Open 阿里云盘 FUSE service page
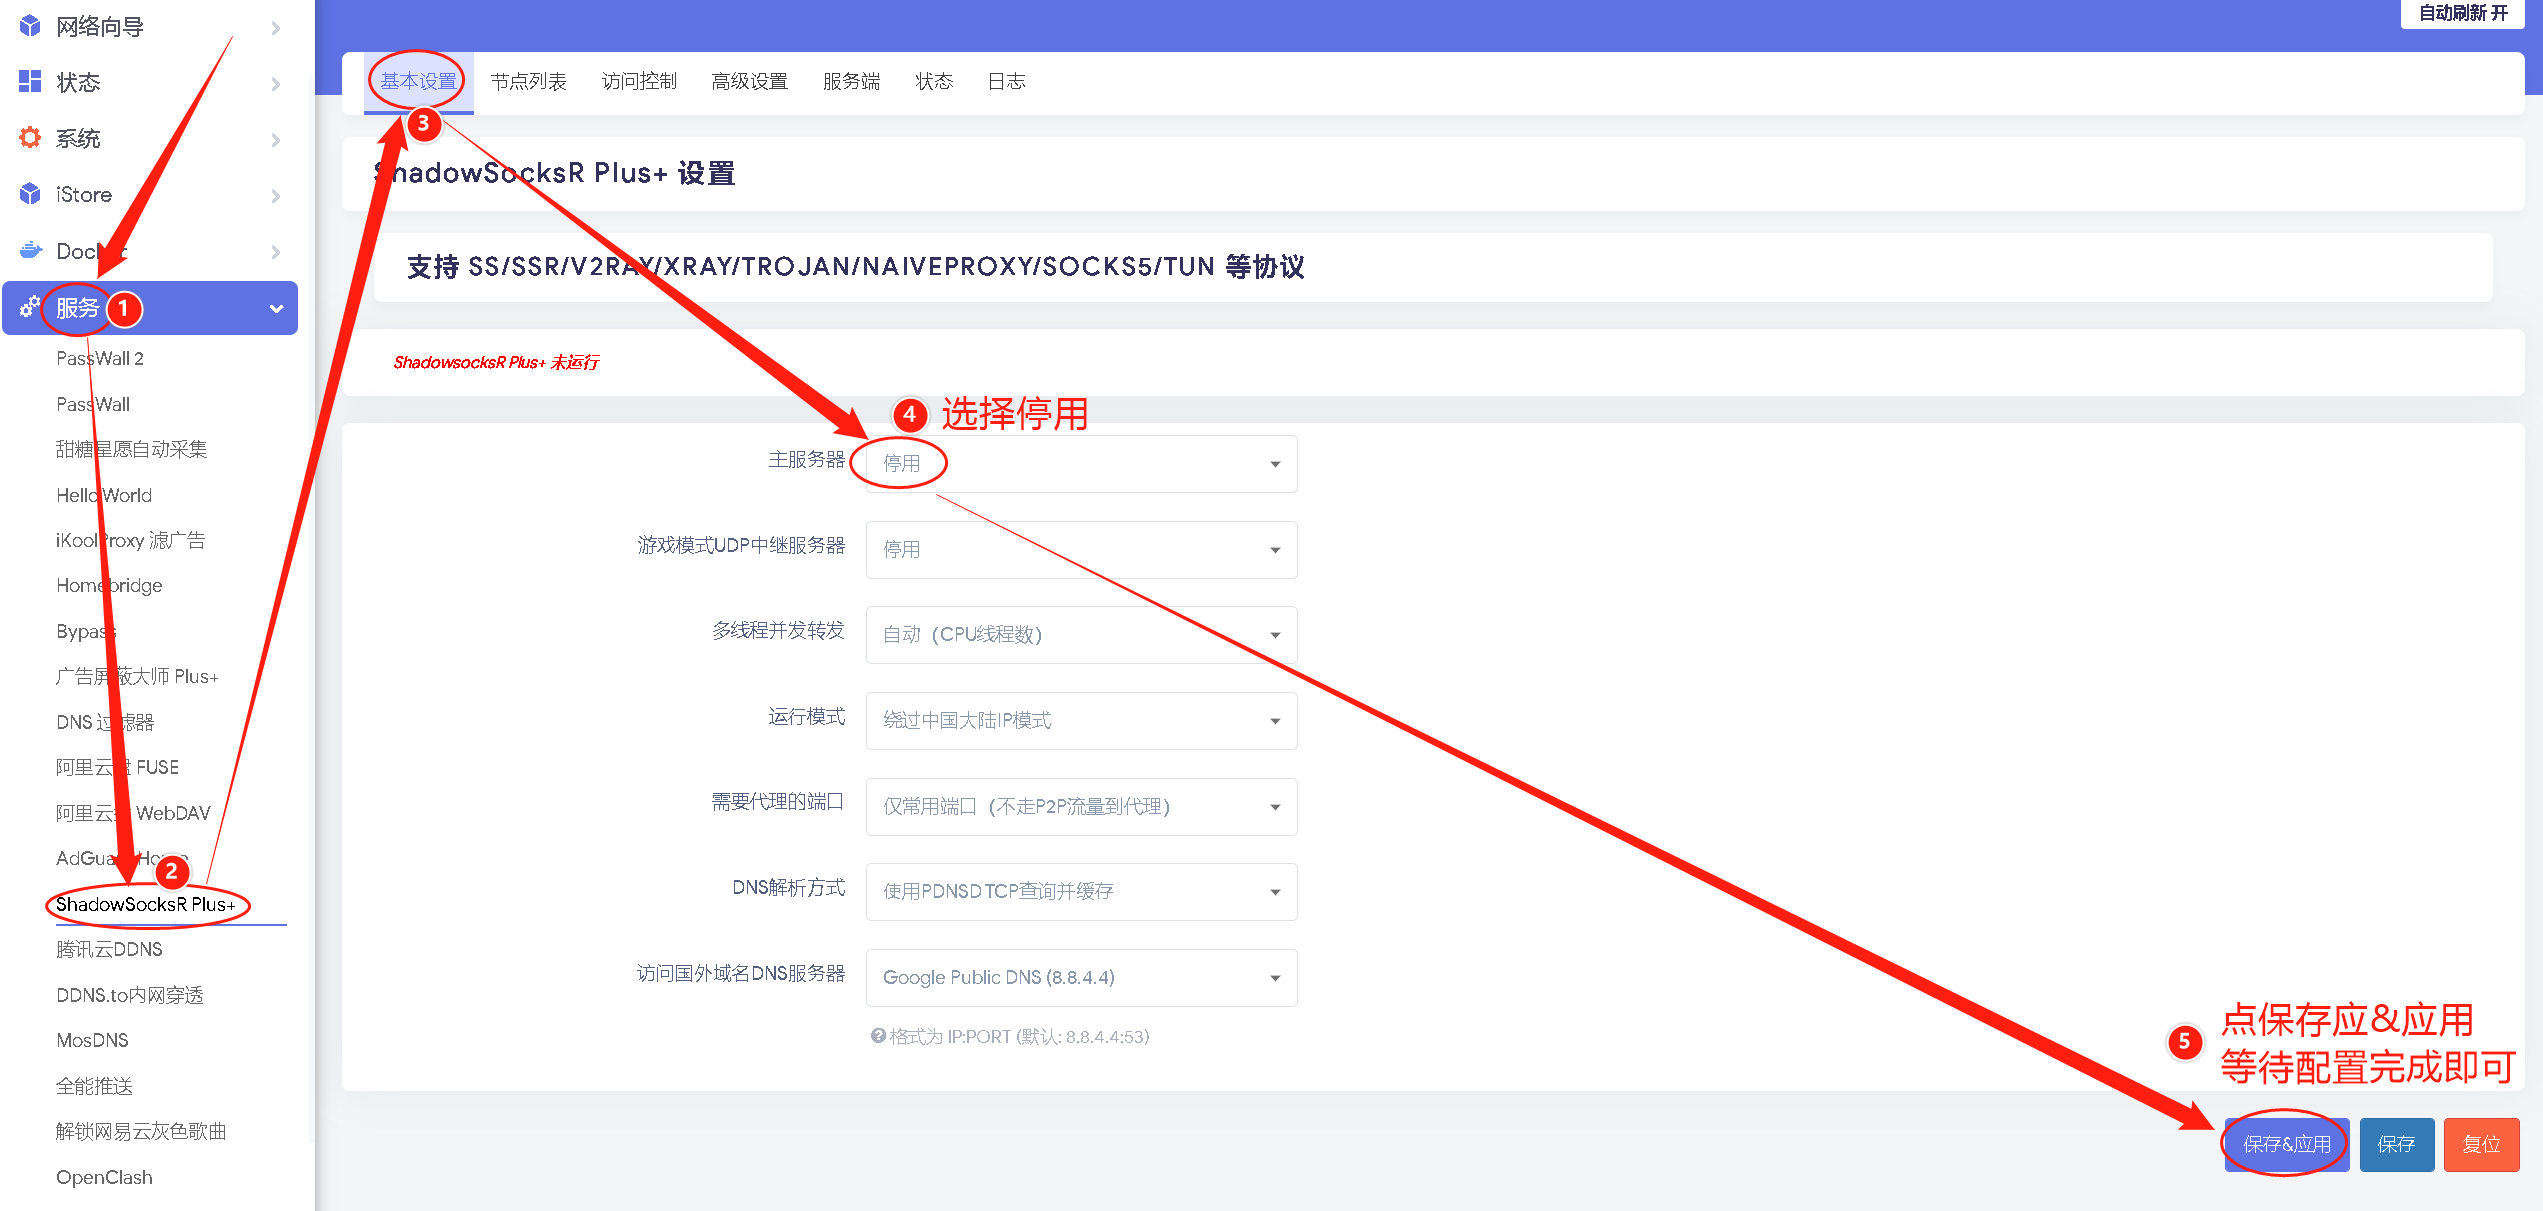Viewport: 2543px width, 1211px height. (117, 768)
